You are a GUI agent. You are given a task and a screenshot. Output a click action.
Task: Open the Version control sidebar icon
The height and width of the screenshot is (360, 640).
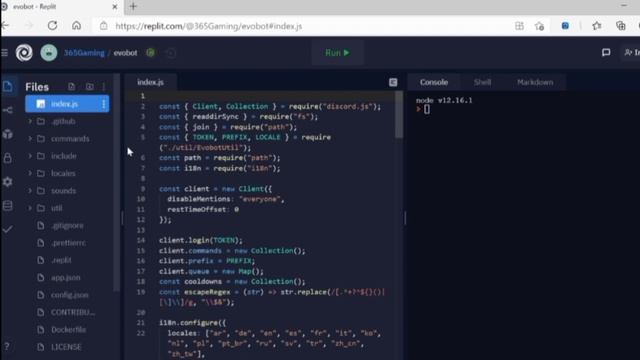click(x=7, y=110)
